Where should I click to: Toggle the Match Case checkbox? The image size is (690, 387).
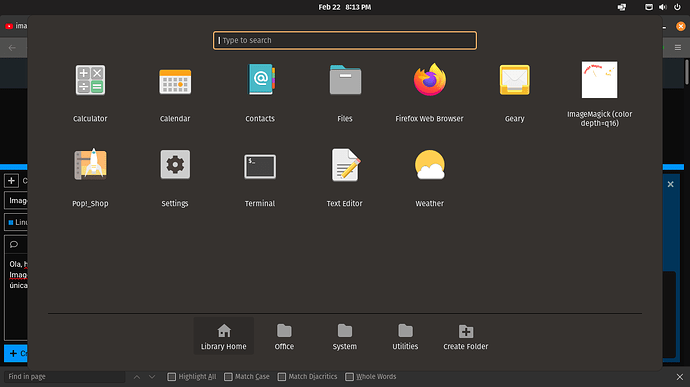pos(228,376)
